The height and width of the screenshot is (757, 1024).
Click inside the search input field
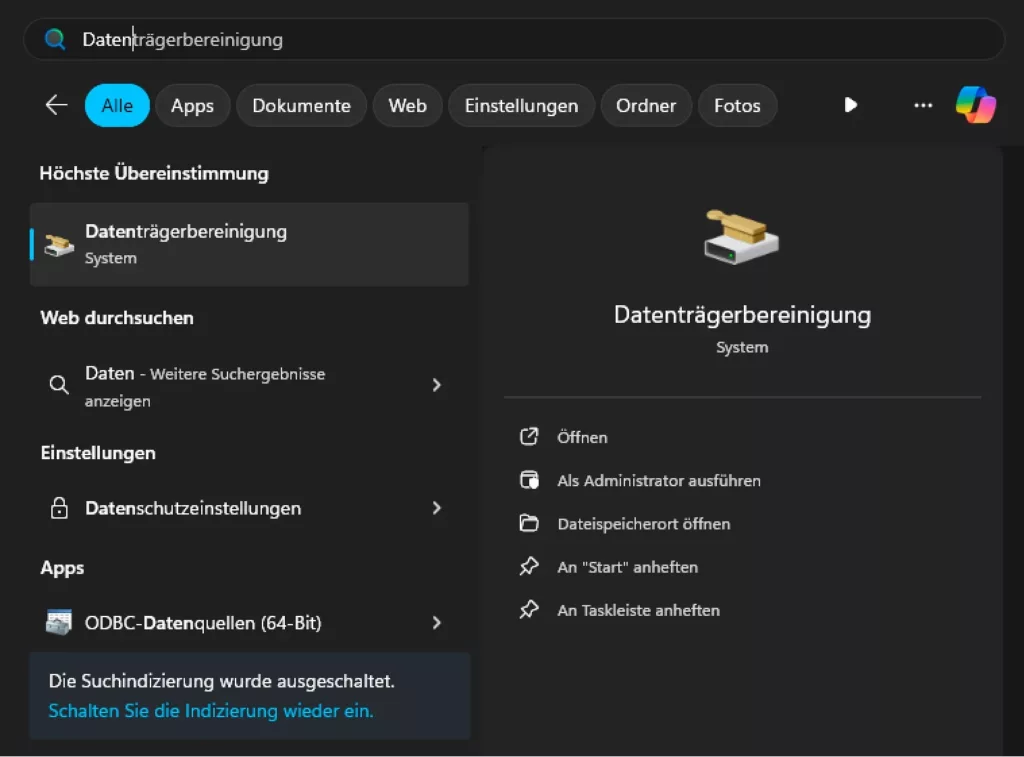300,40
